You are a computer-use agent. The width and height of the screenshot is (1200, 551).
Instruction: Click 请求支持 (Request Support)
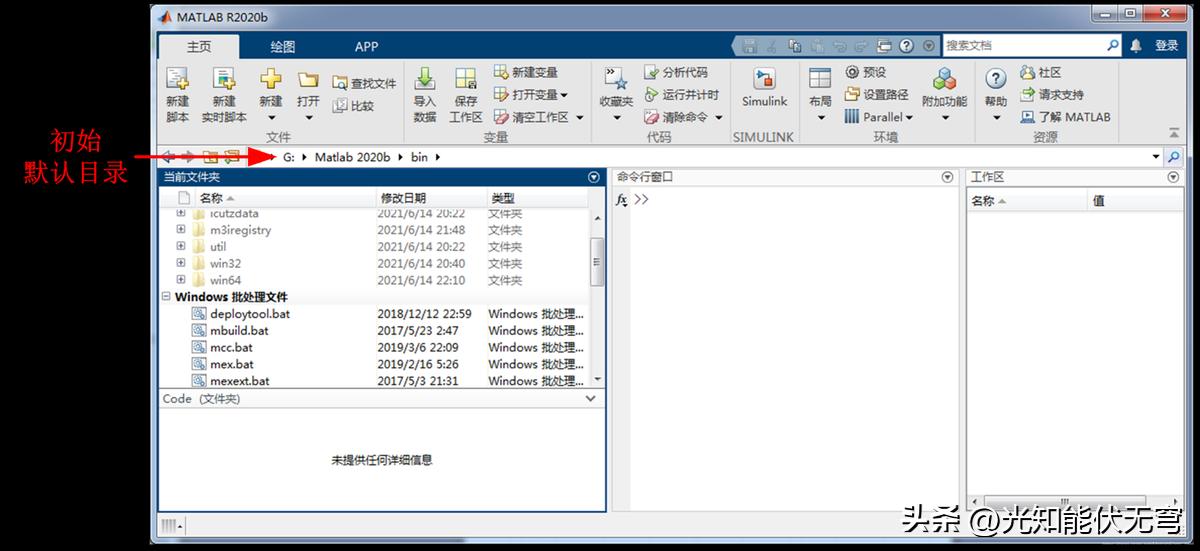[1051, 94]
